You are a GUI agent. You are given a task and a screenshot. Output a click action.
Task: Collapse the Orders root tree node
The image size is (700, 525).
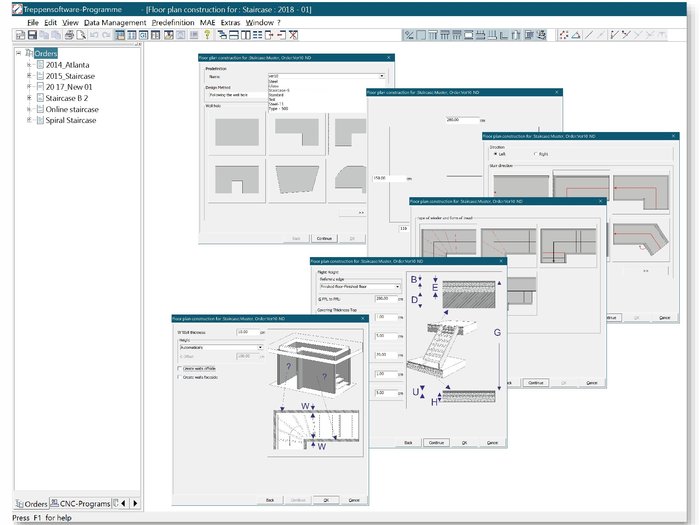pos(18,53)
